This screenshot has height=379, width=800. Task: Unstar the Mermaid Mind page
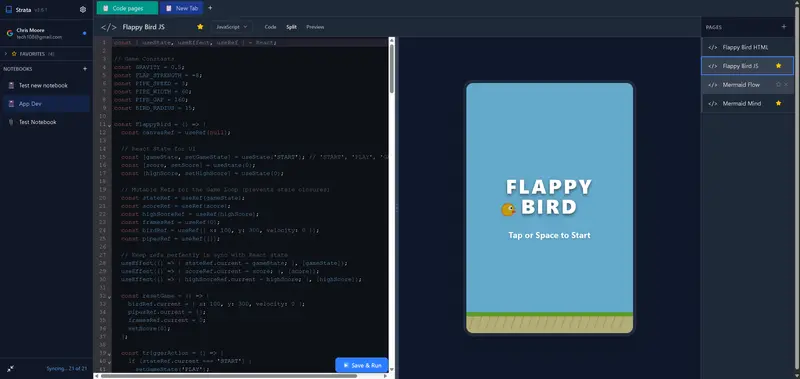point(779,103)
